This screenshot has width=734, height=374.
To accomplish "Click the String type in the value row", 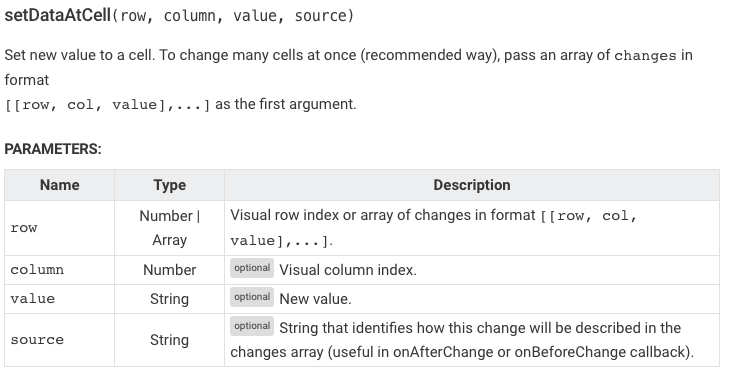I will coord(169,299).
